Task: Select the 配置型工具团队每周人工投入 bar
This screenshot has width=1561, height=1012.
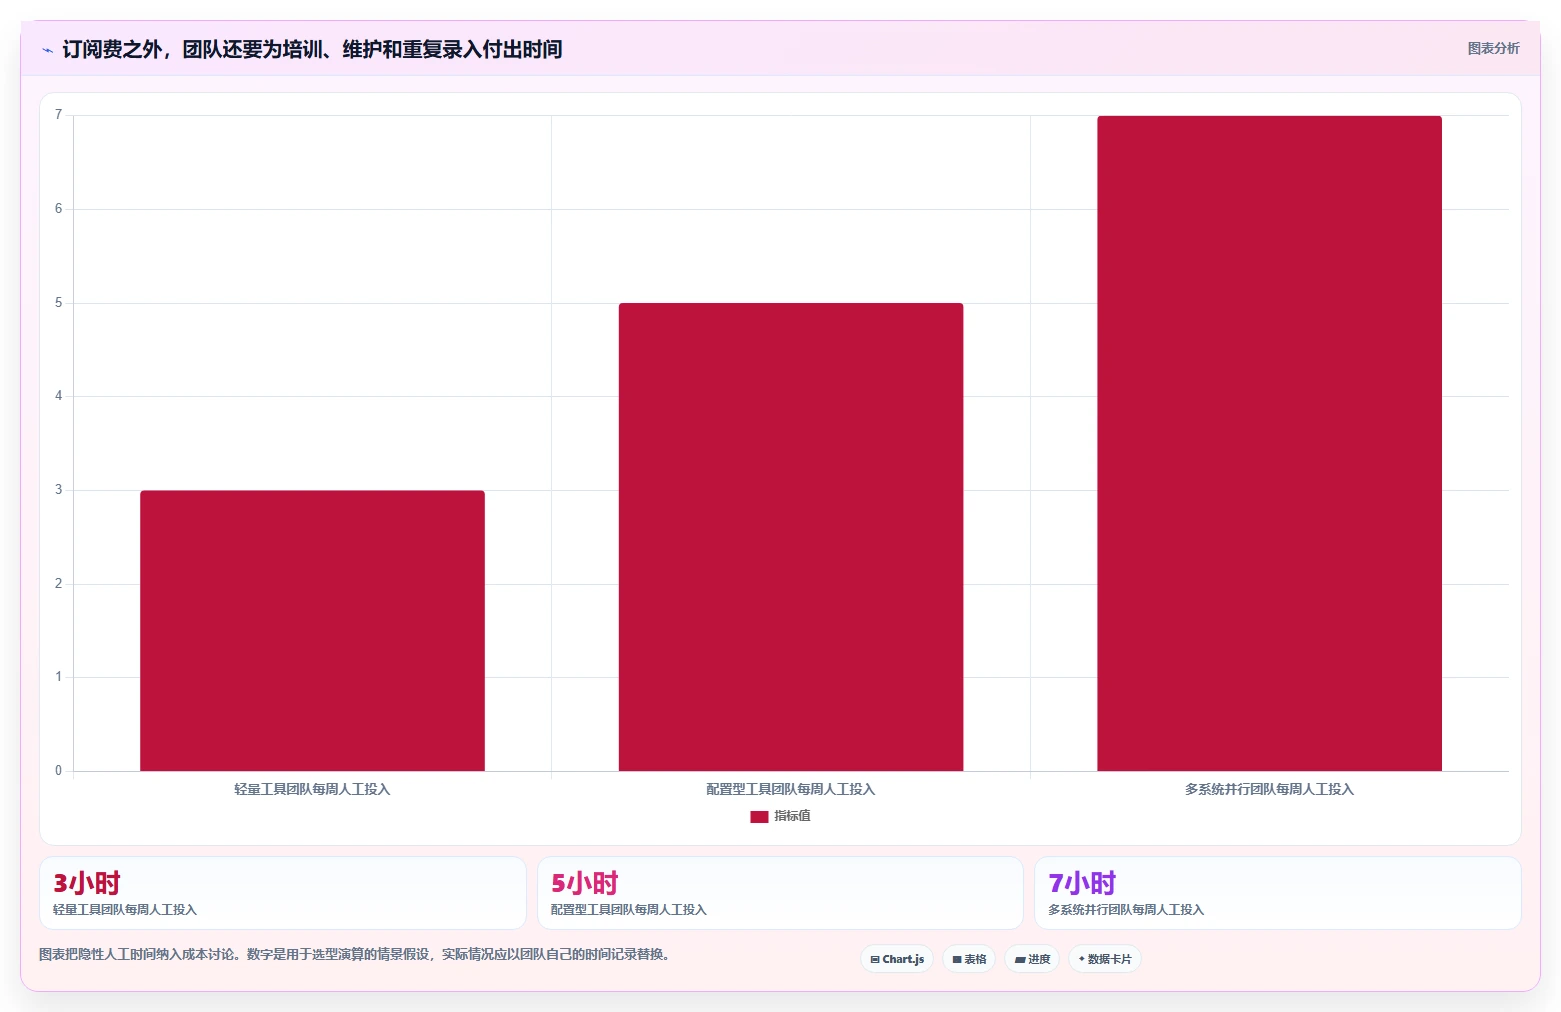Action: pyautogui.click(x=791, y=537)
